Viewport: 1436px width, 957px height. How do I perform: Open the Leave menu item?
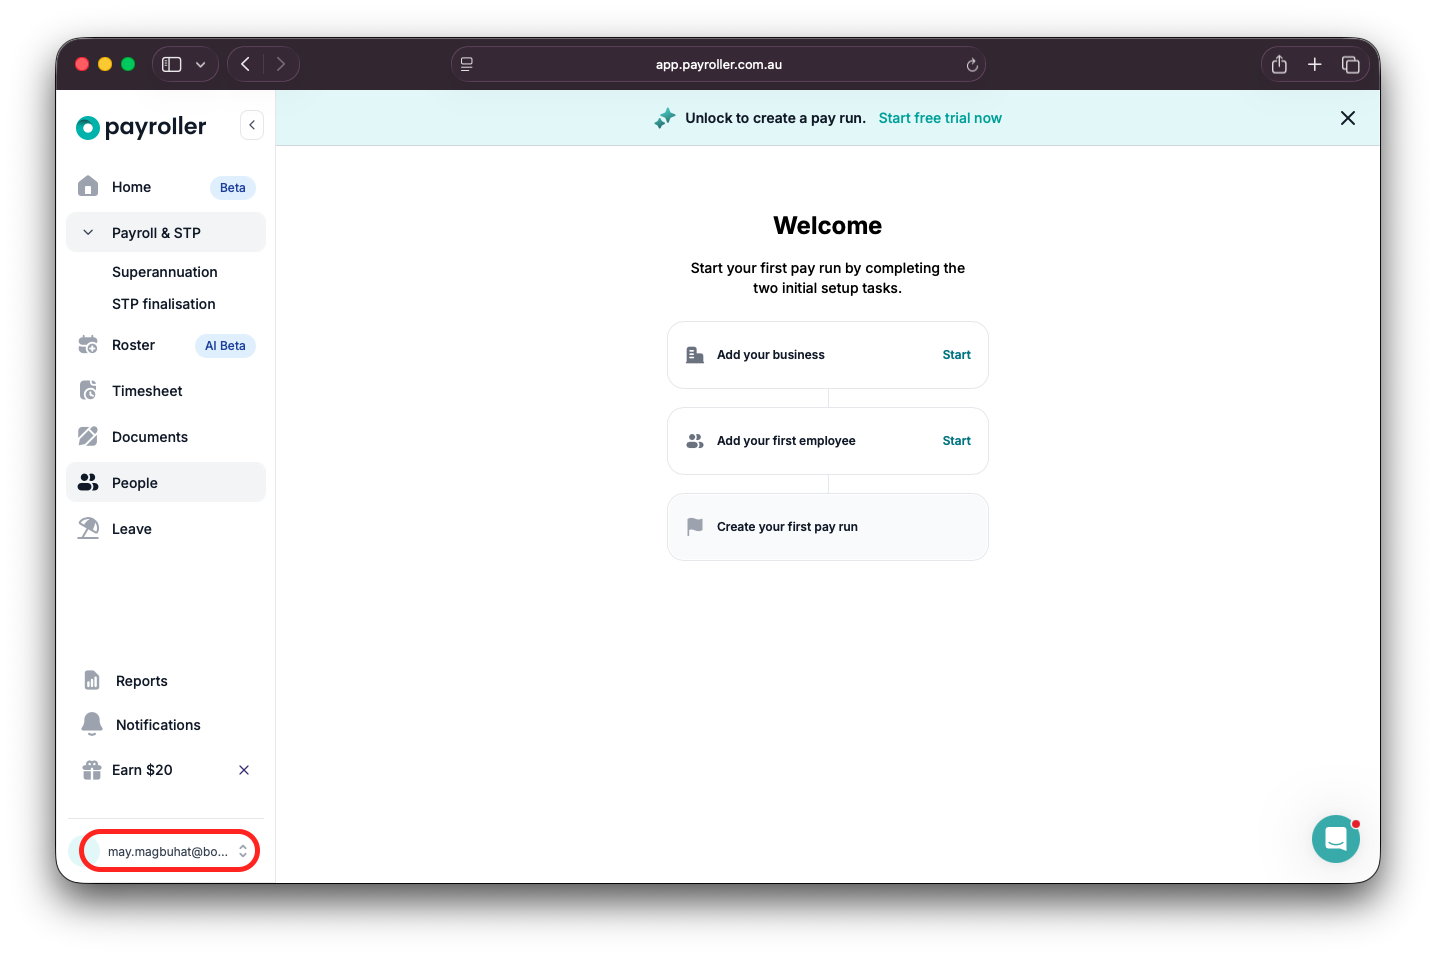(166, 529)
